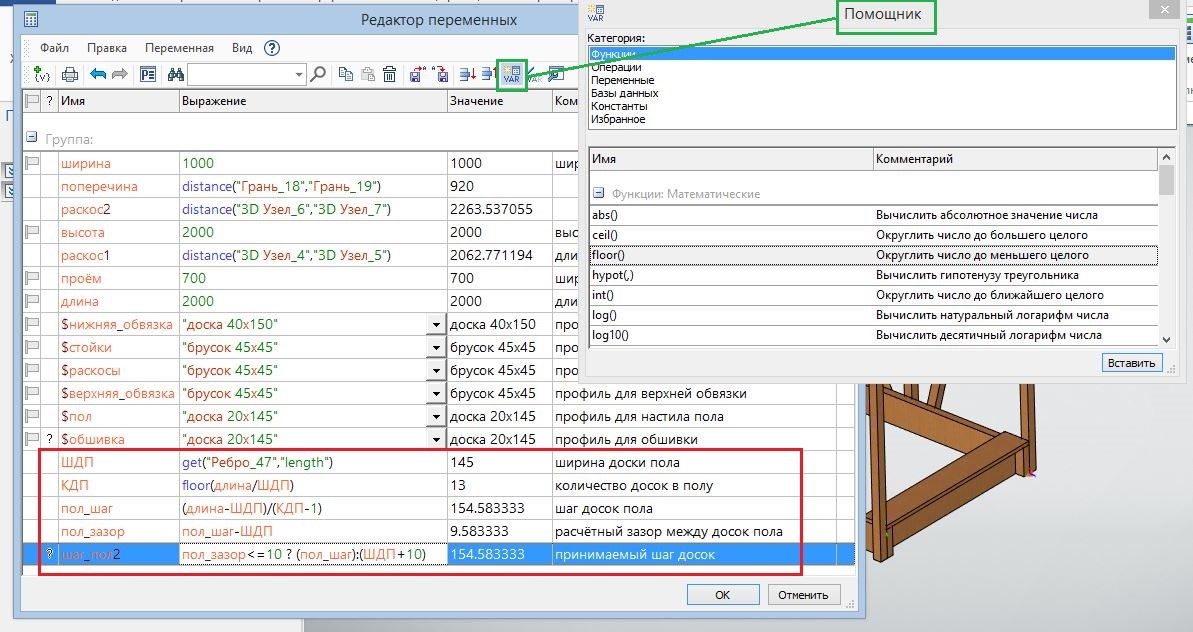
Task: Click the binoculars find icon
Action: [176, 75]
